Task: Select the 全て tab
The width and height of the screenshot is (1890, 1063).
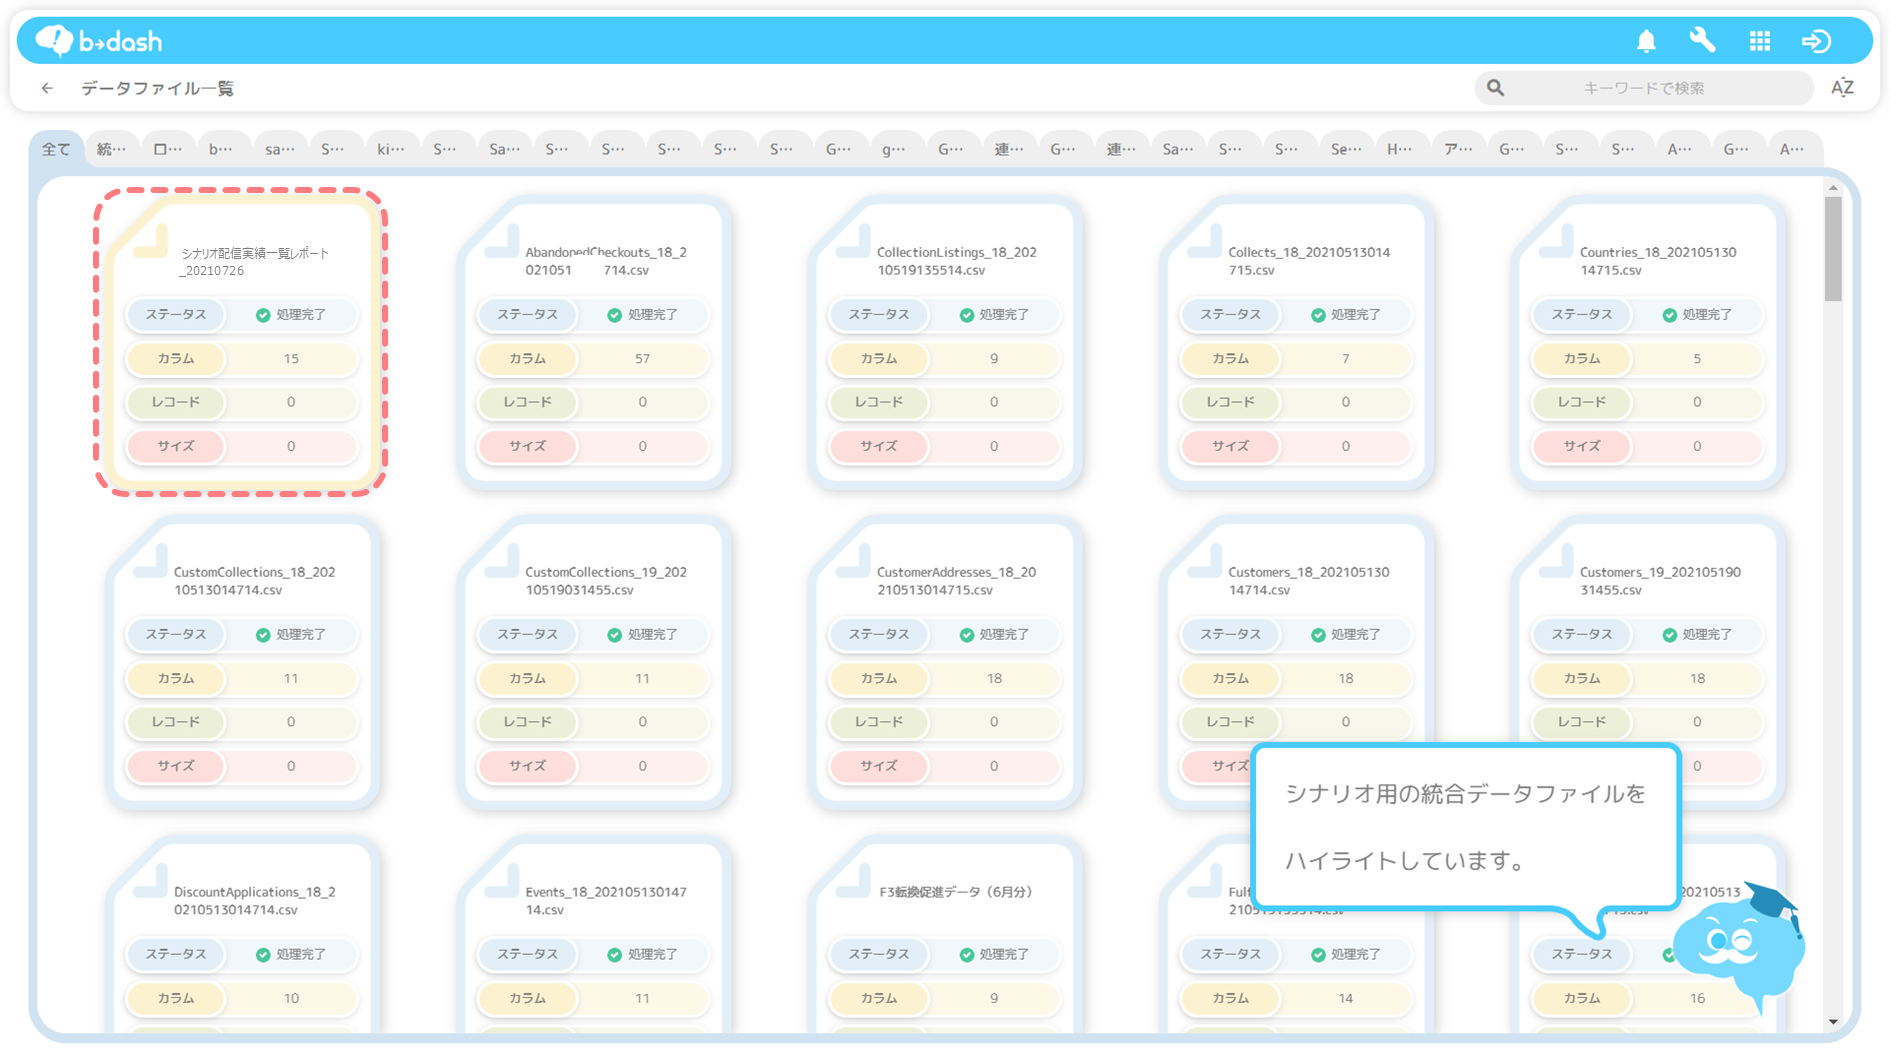Action: 56,149
